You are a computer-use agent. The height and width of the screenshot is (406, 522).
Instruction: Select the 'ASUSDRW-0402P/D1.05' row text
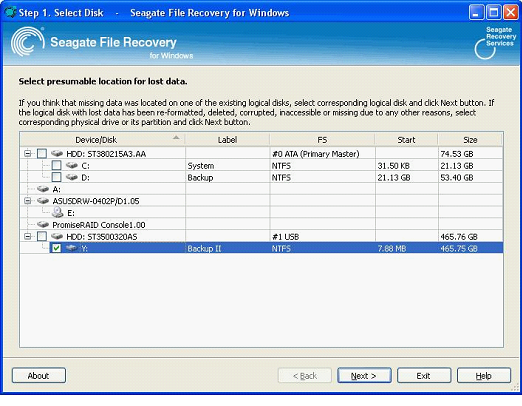tap(96, 201)
